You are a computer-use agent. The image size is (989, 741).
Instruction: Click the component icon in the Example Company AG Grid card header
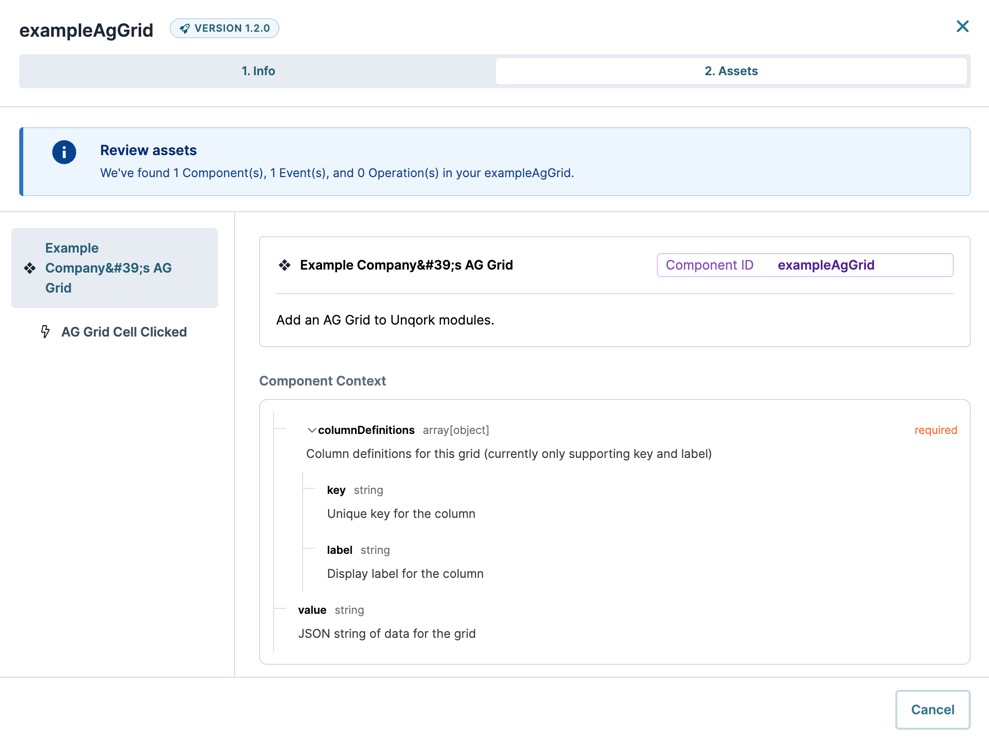coord(284,265)
